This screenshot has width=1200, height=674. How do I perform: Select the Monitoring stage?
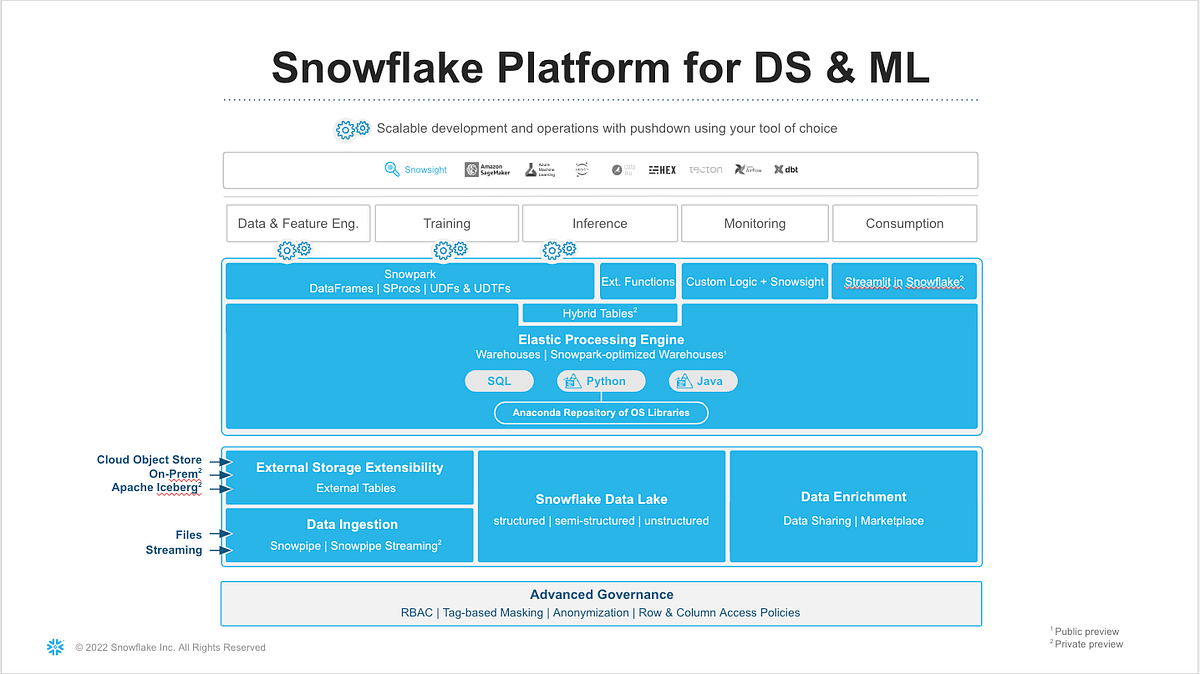click(754, 223)
